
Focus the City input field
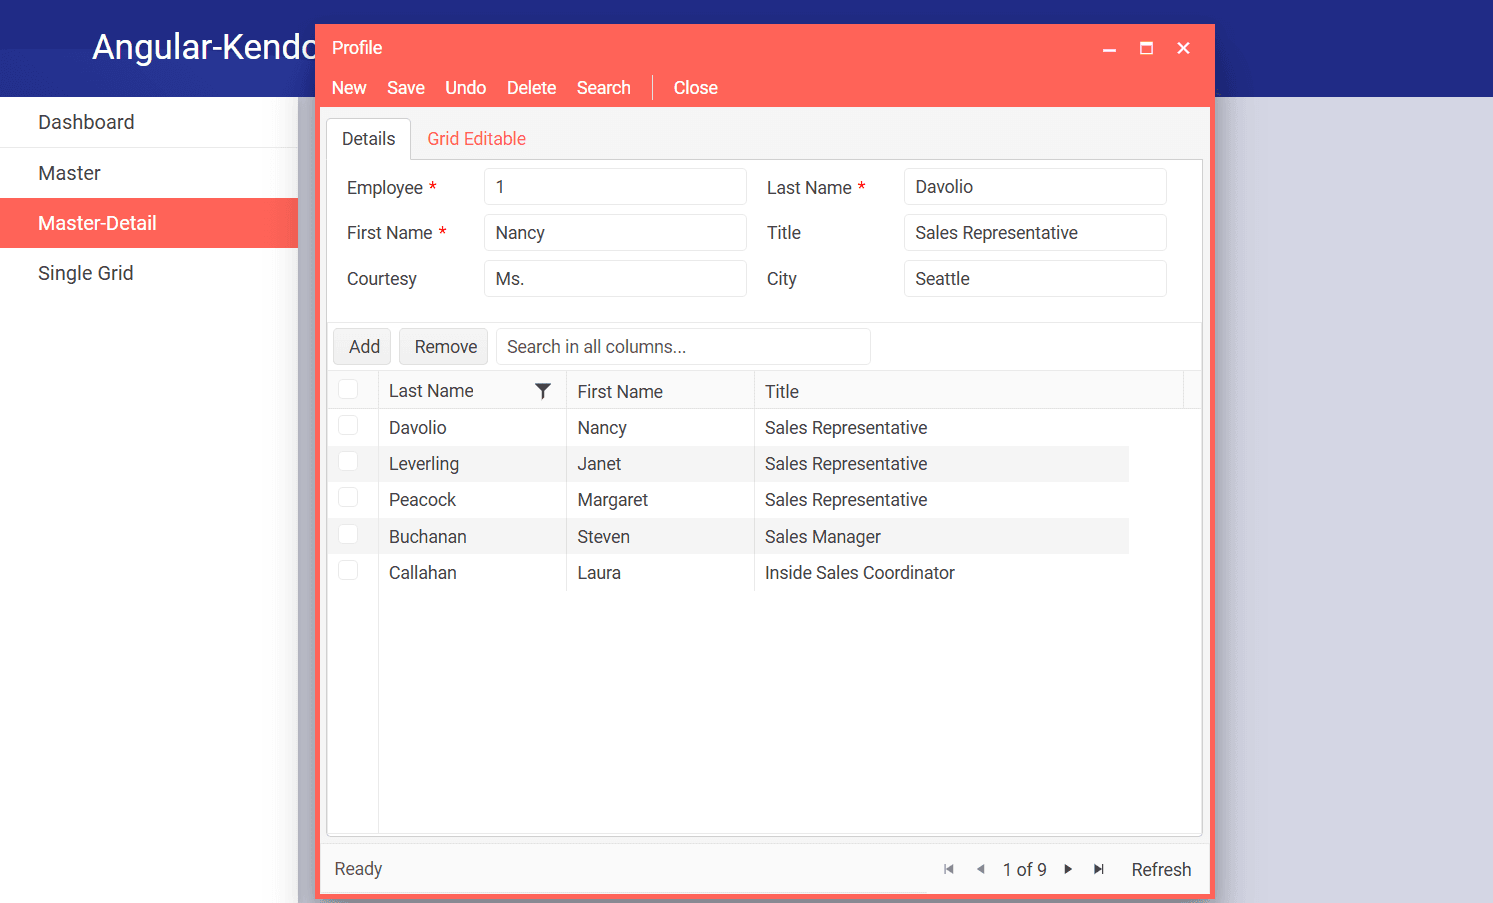(x=1035, y=279)
